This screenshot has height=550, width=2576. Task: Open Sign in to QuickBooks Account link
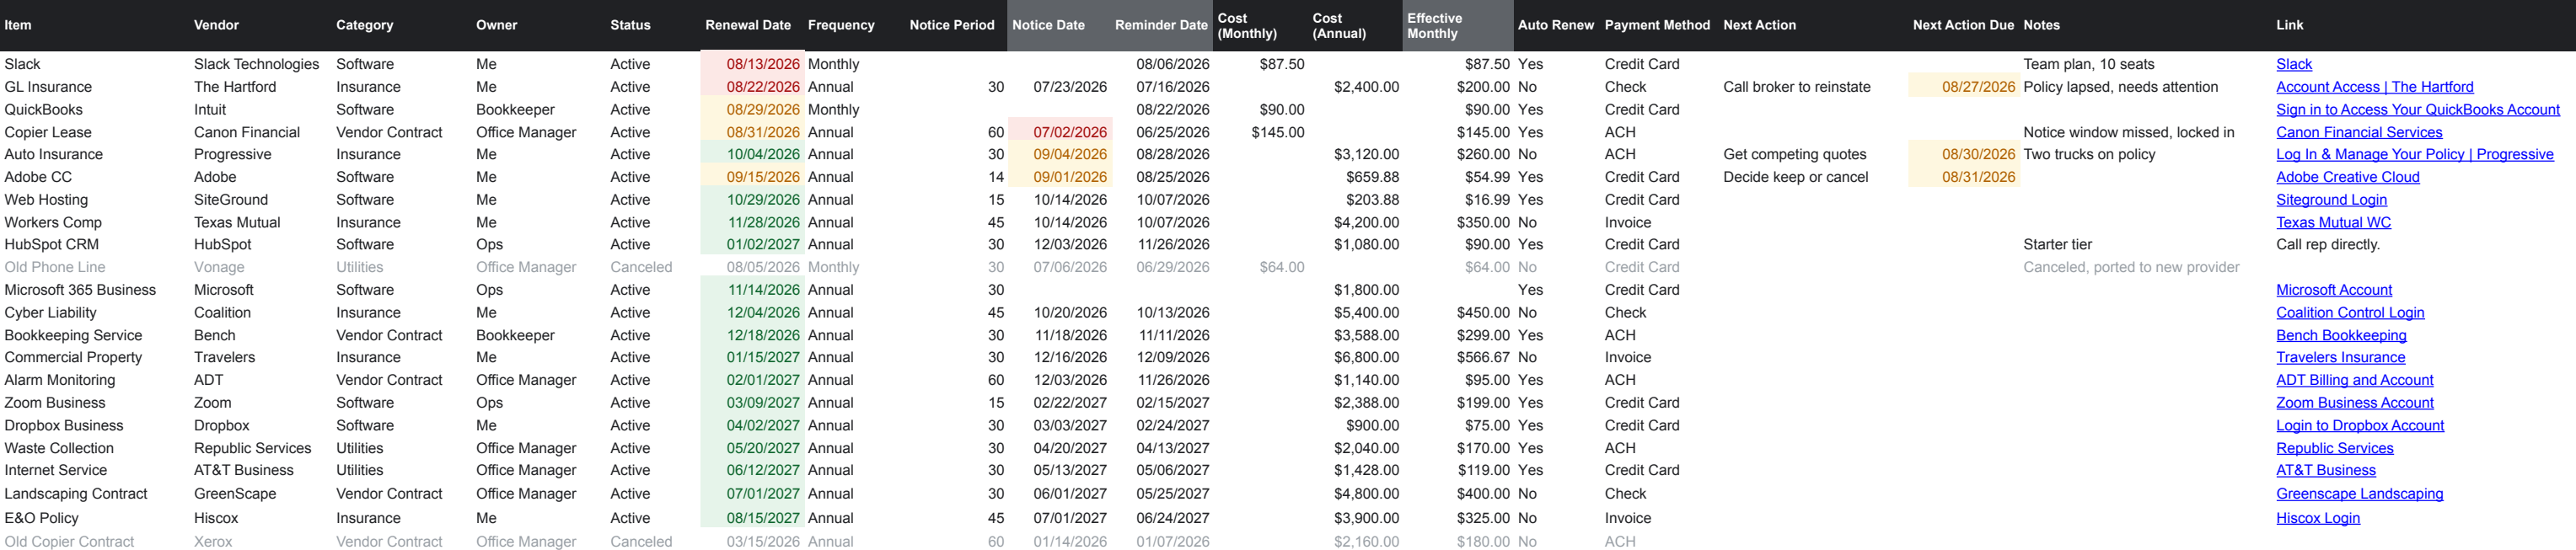(2417, 110)
